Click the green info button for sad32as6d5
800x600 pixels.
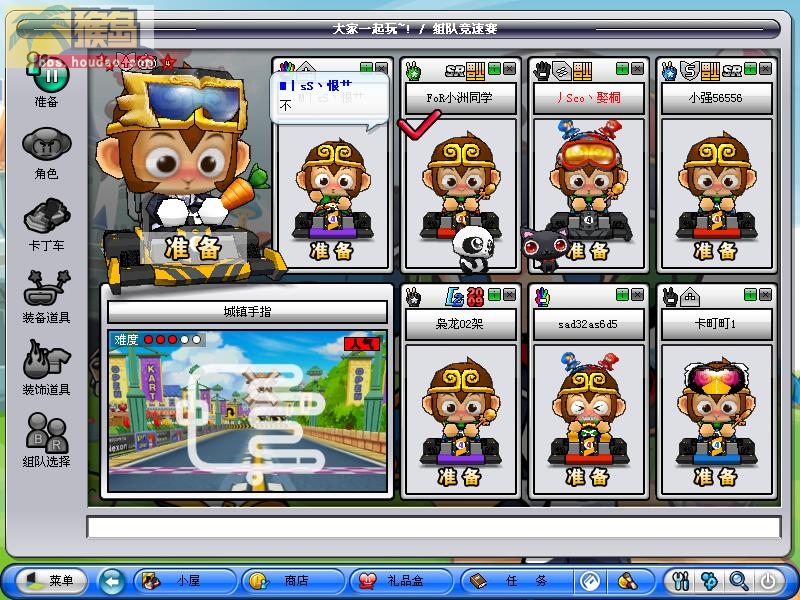point(622,294)
